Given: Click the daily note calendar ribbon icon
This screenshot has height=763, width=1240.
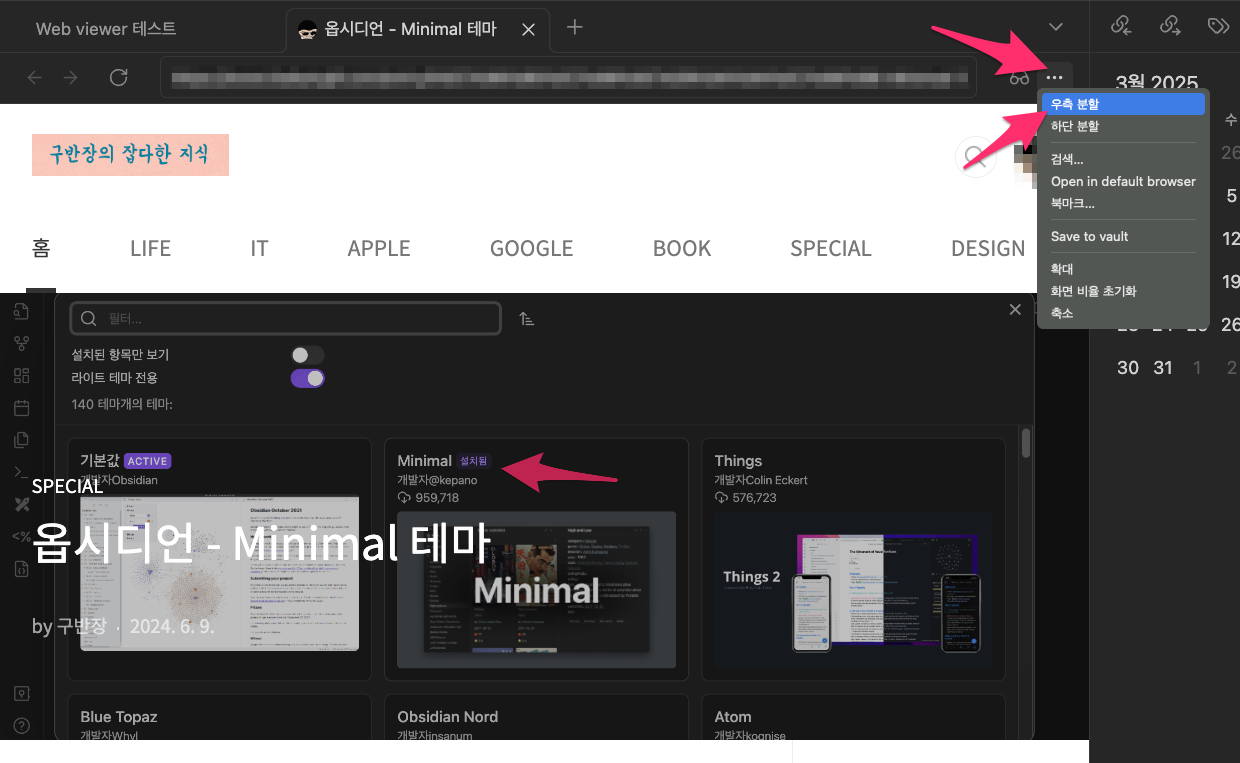Looking at the screenshot, I should 21,408.
